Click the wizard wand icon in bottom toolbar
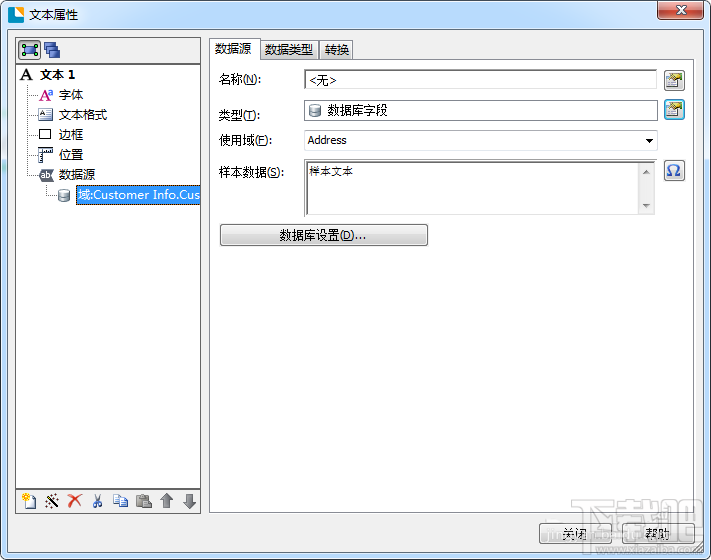The image size is (711, 560). tap(52, 501)
